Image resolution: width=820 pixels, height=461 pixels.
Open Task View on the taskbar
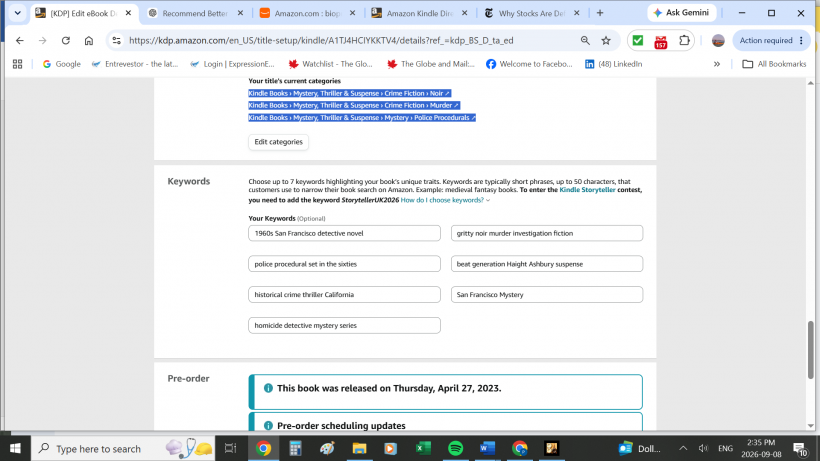tap(230, 448)
